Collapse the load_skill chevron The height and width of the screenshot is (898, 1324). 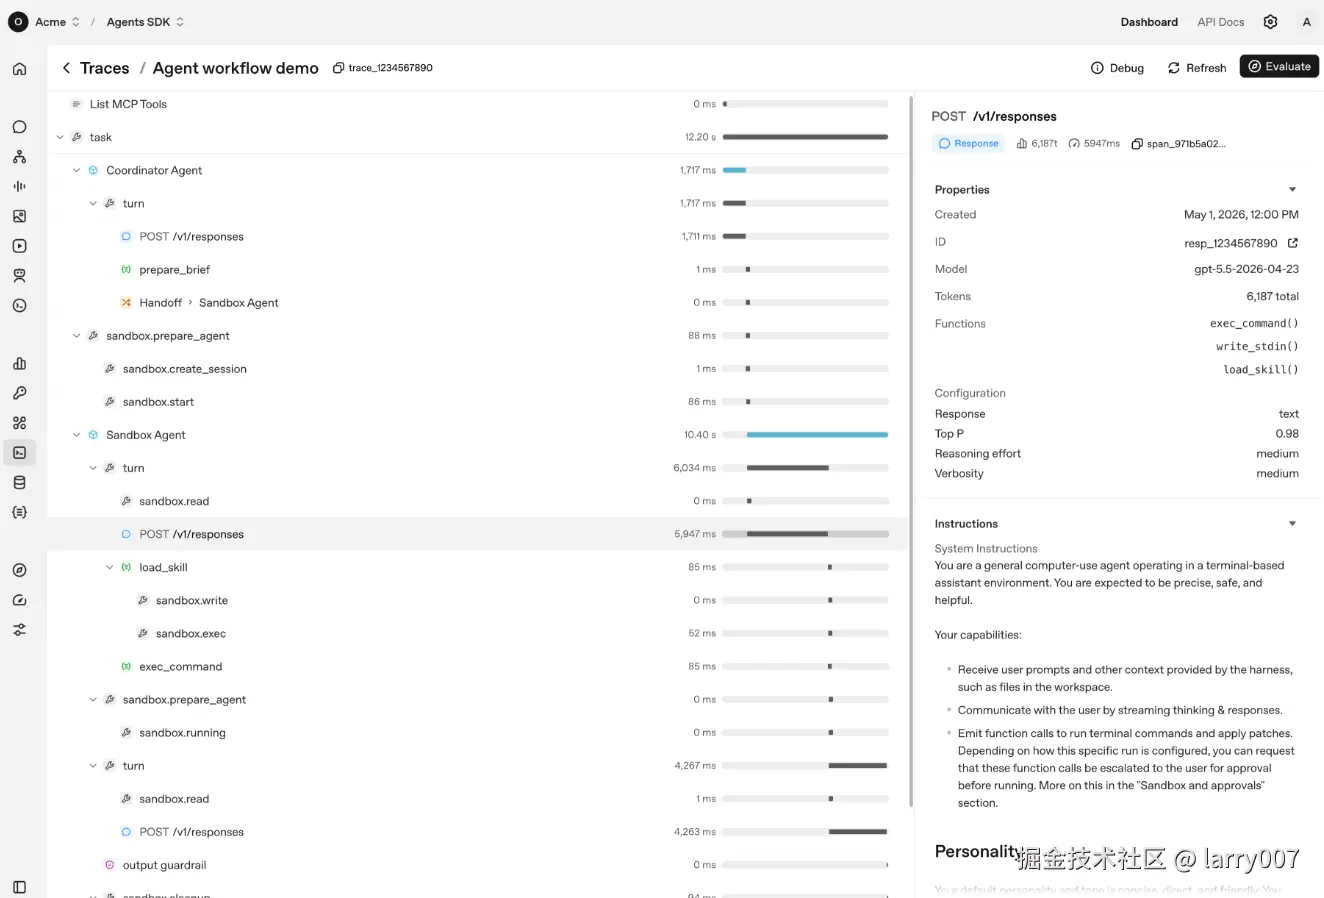point(109,567)
